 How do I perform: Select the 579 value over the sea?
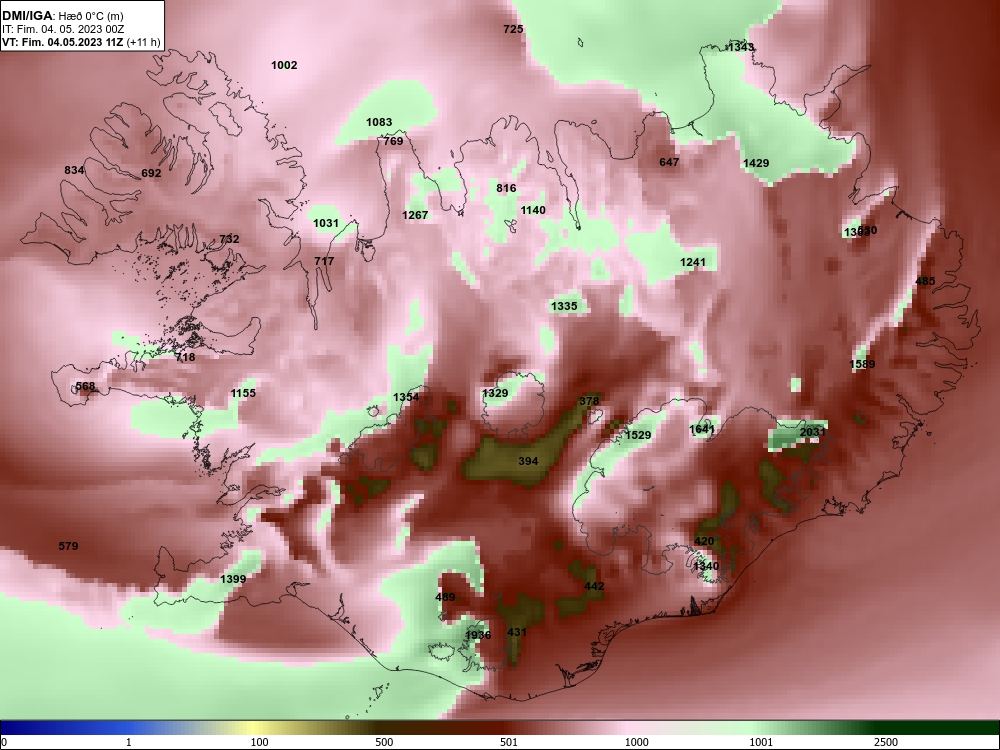point(68,547)
